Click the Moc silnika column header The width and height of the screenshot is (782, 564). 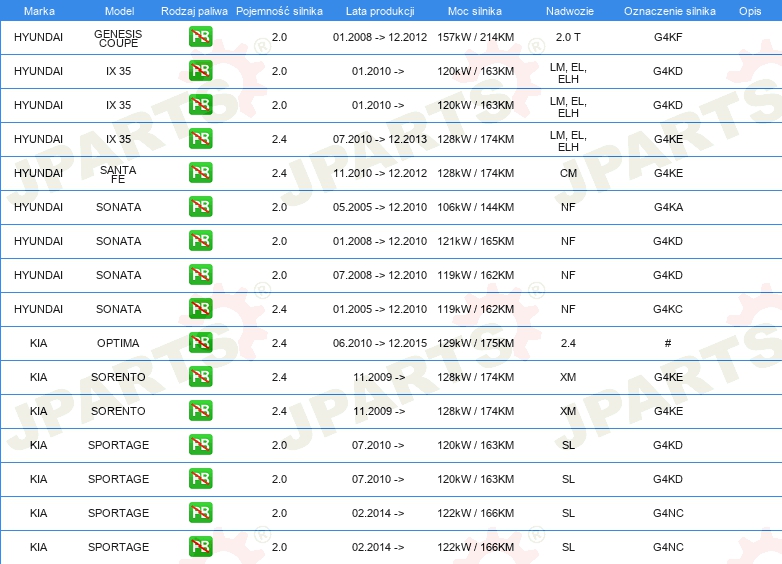point(475,10)
